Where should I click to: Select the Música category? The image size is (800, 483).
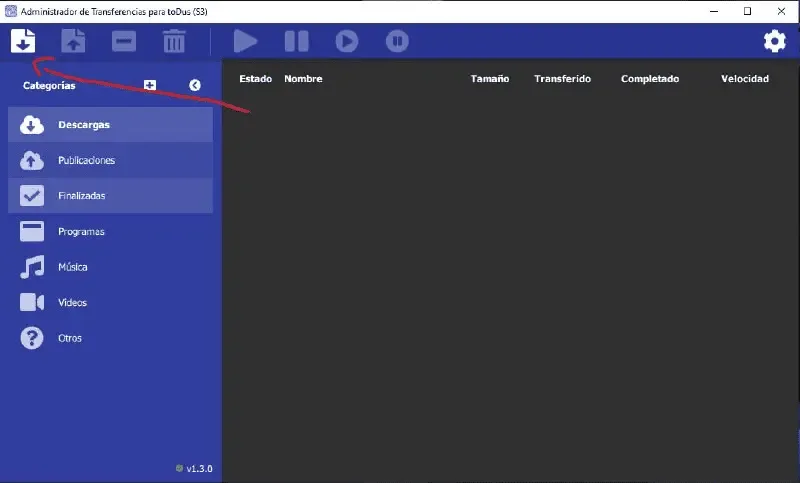coord(111,267)
